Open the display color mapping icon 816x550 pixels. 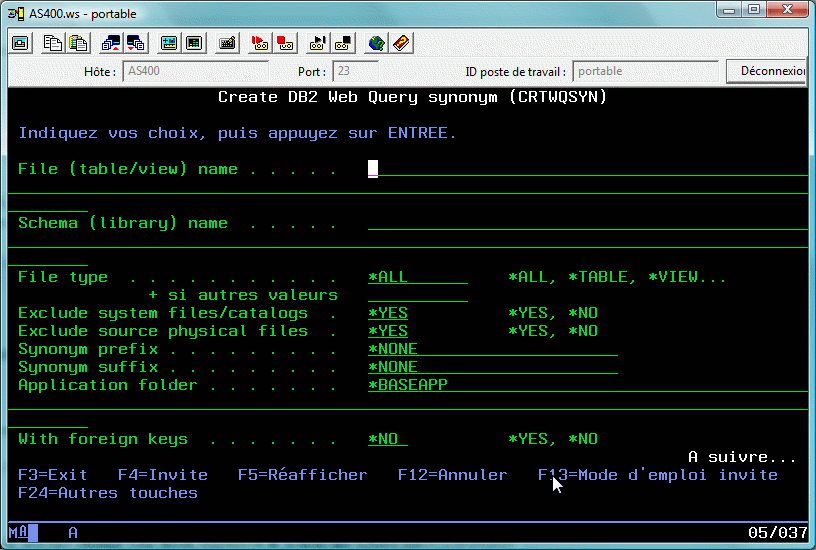pos(169,43)
